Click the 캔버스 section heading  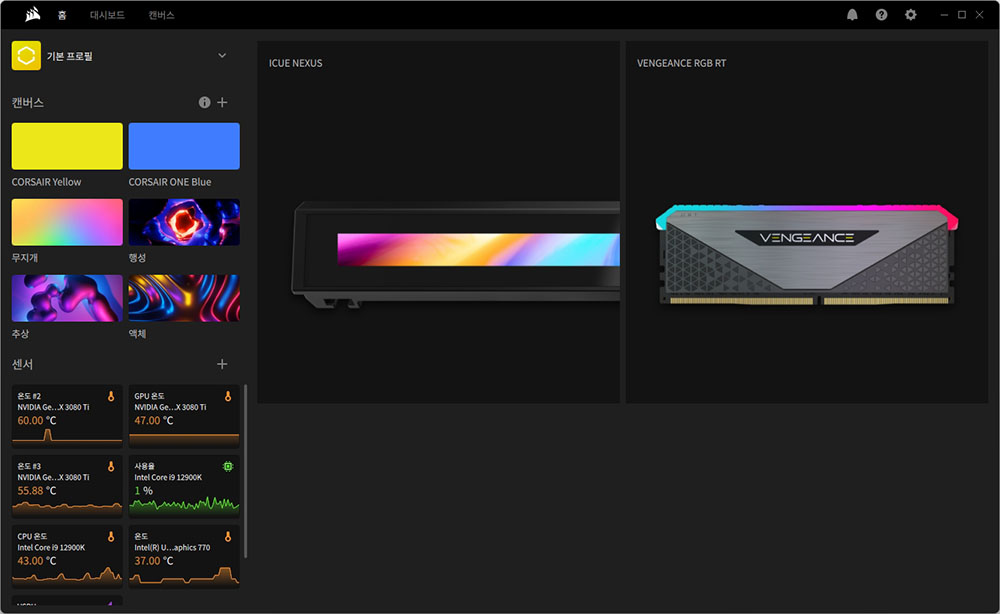(x=27, y=103)
